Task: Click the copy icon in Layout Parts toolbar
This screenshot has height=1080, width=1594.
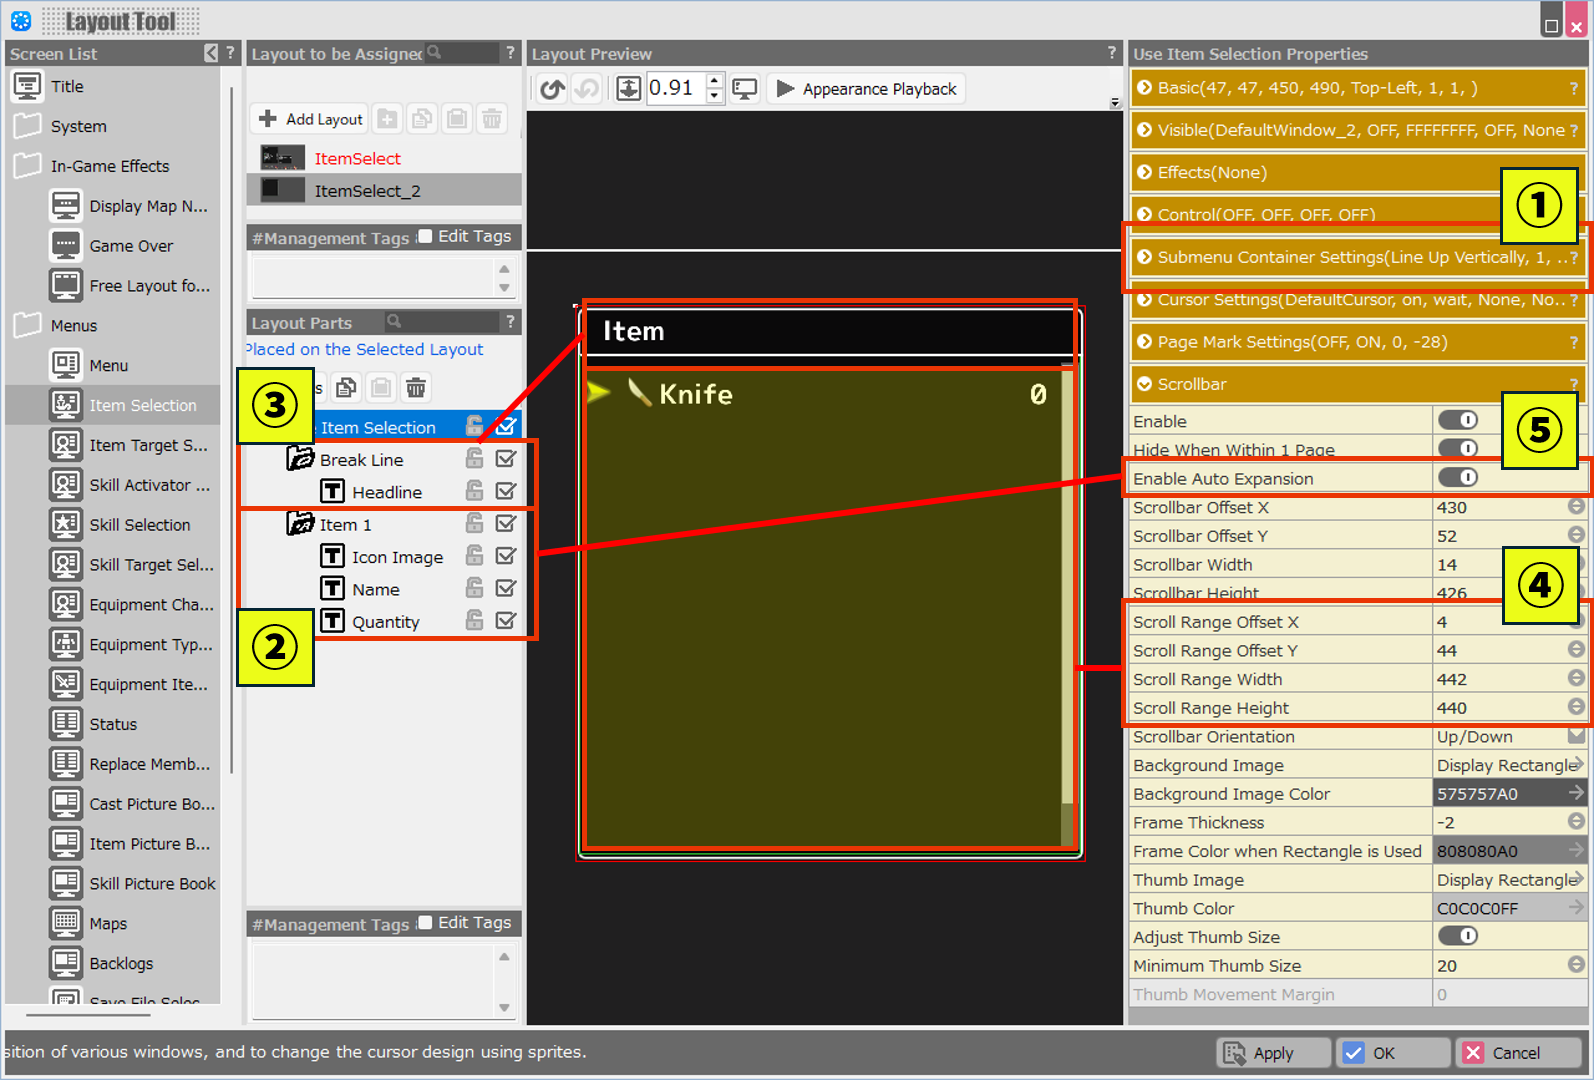Action: tap(346, 387)
